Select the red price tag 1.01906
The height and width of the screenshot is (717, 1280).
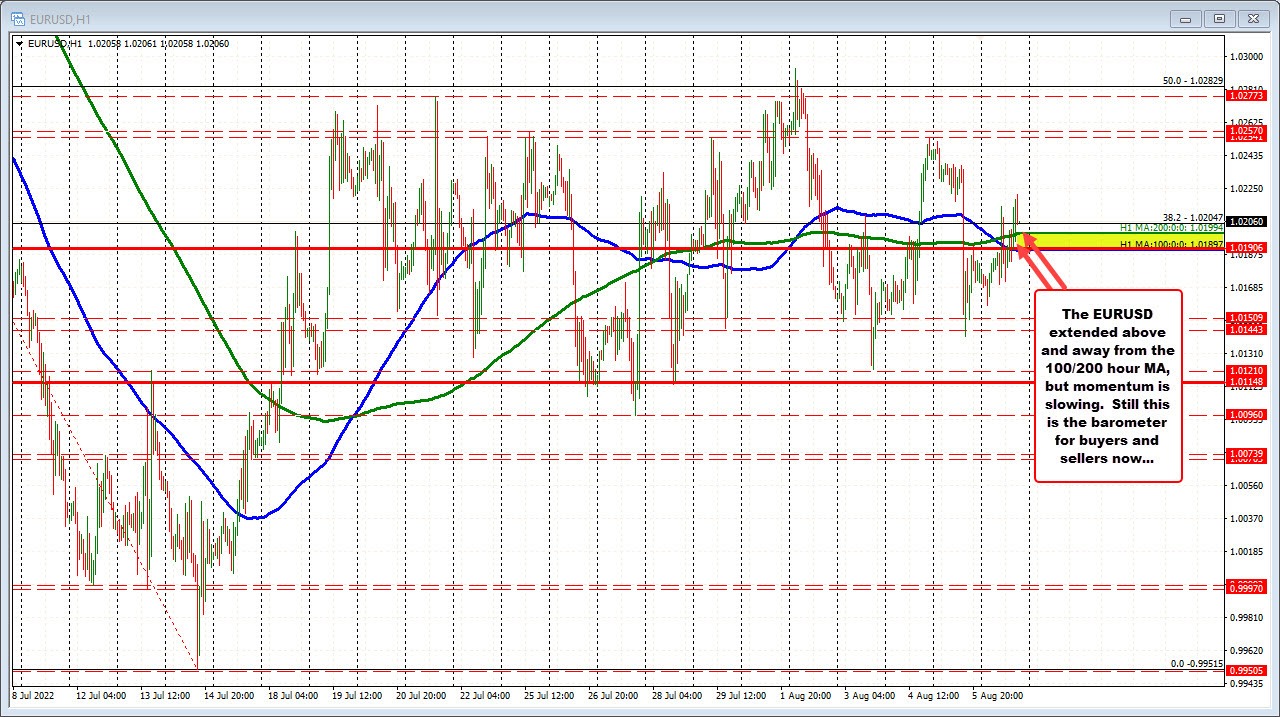click(1246, 248)
